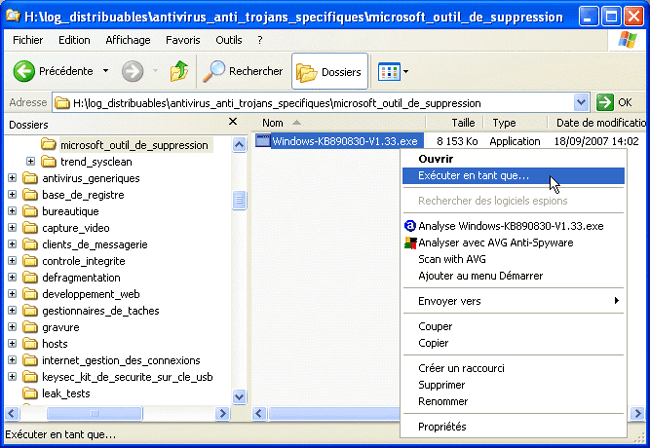
Task: Expand the gestionnaires_de_taches folder node
Action: coord(12,310)
